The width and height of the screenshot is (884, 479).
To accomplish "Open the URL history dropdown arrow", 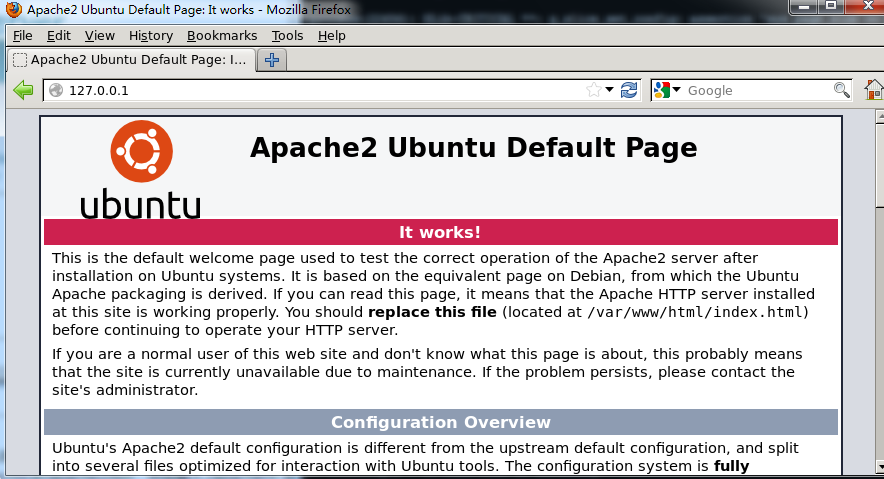I will (x=609, y=90).
